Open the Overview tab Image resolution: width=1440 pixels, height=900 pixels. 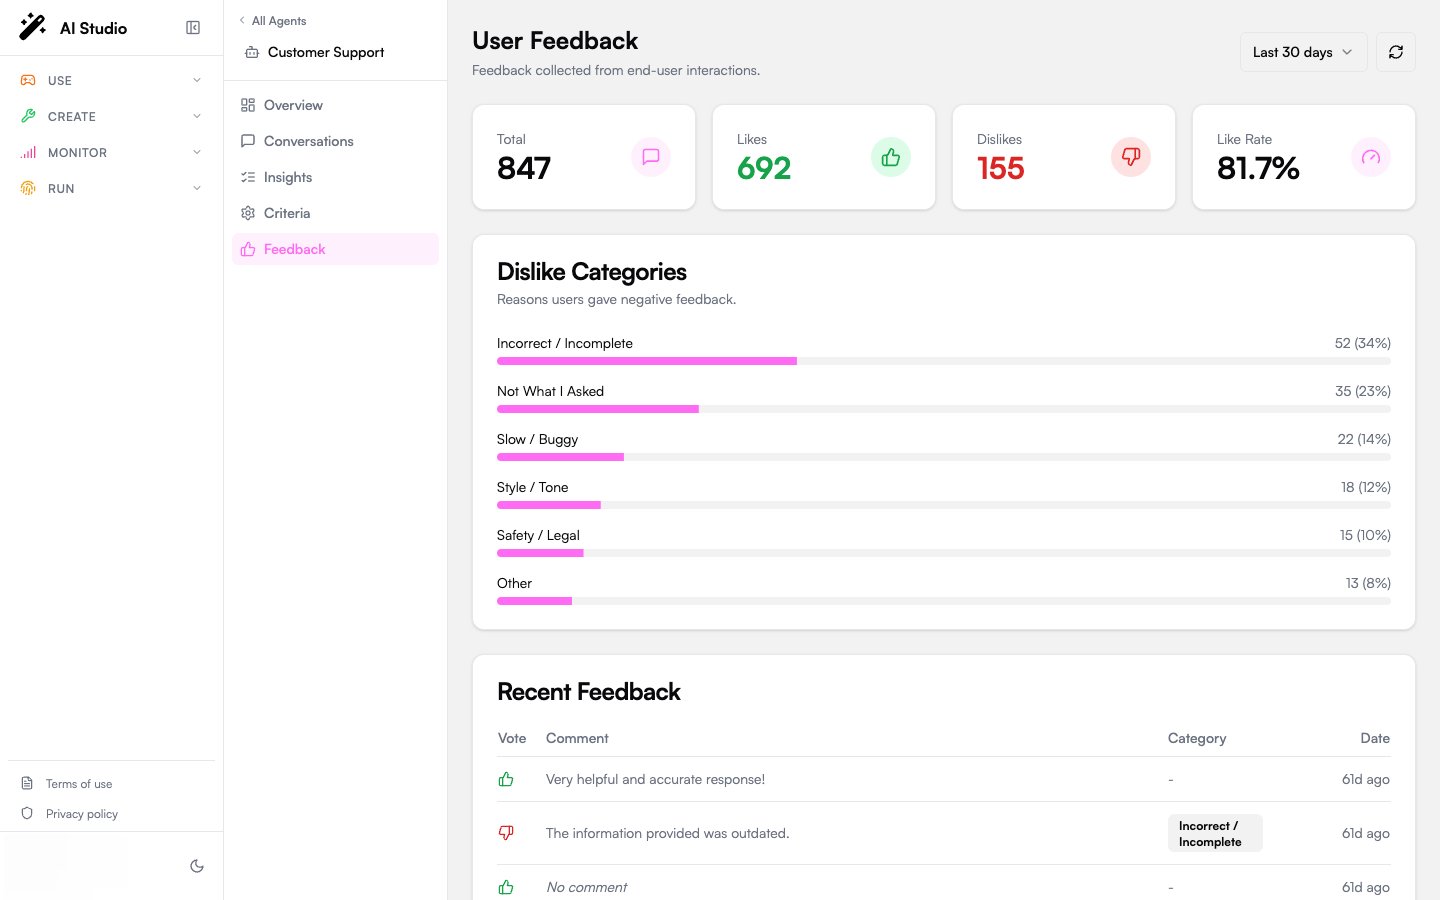click(335, 105)
